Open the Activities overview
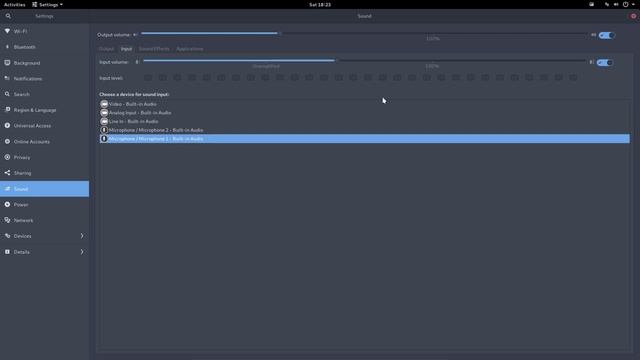 point(14,4)
